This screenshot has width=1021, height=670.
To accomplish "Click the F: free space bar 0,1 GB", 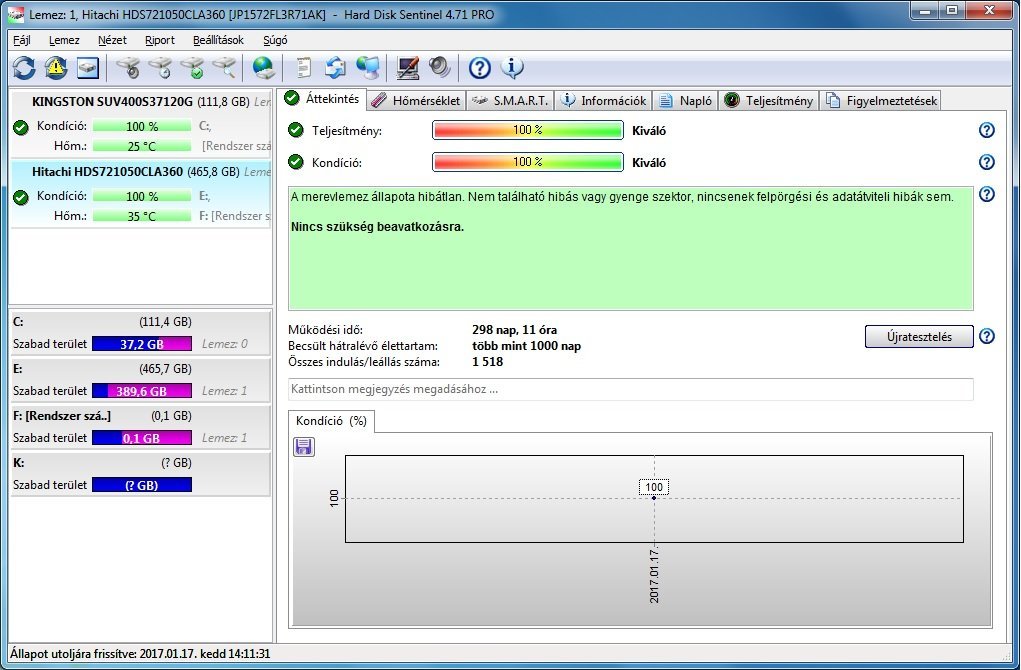I will 142,438.
